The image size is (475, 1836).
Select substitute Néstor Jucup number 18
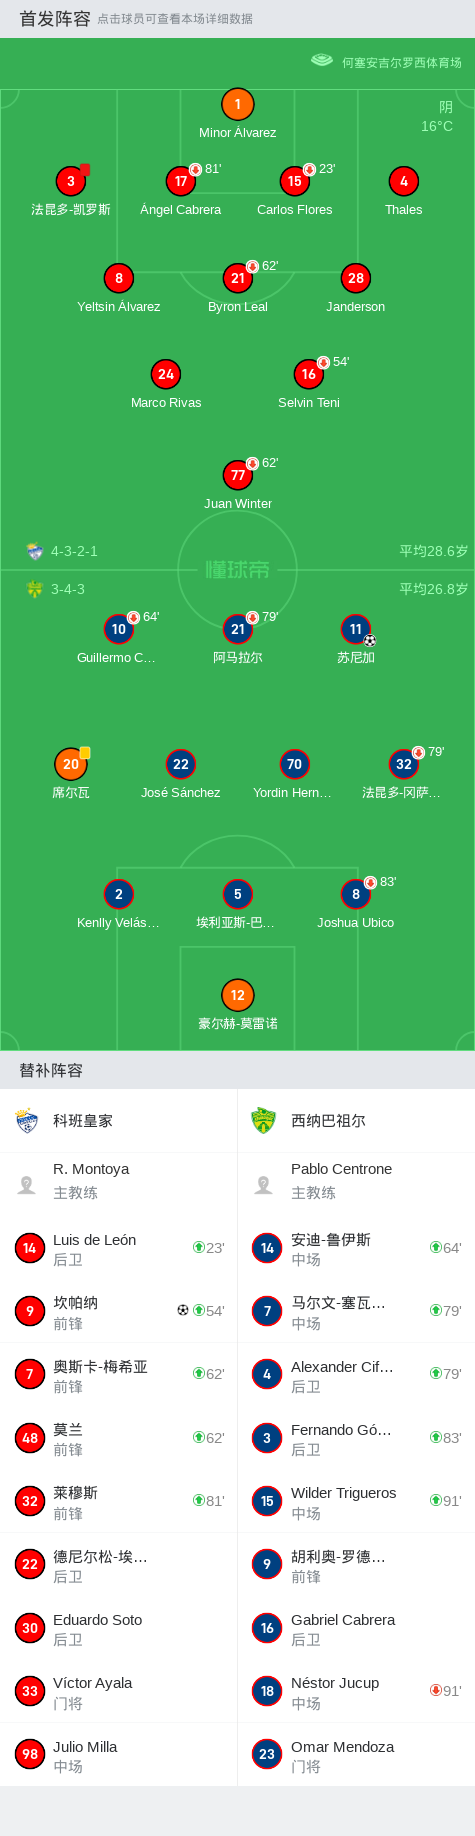pyautogui.click(x=356, y=1691)
